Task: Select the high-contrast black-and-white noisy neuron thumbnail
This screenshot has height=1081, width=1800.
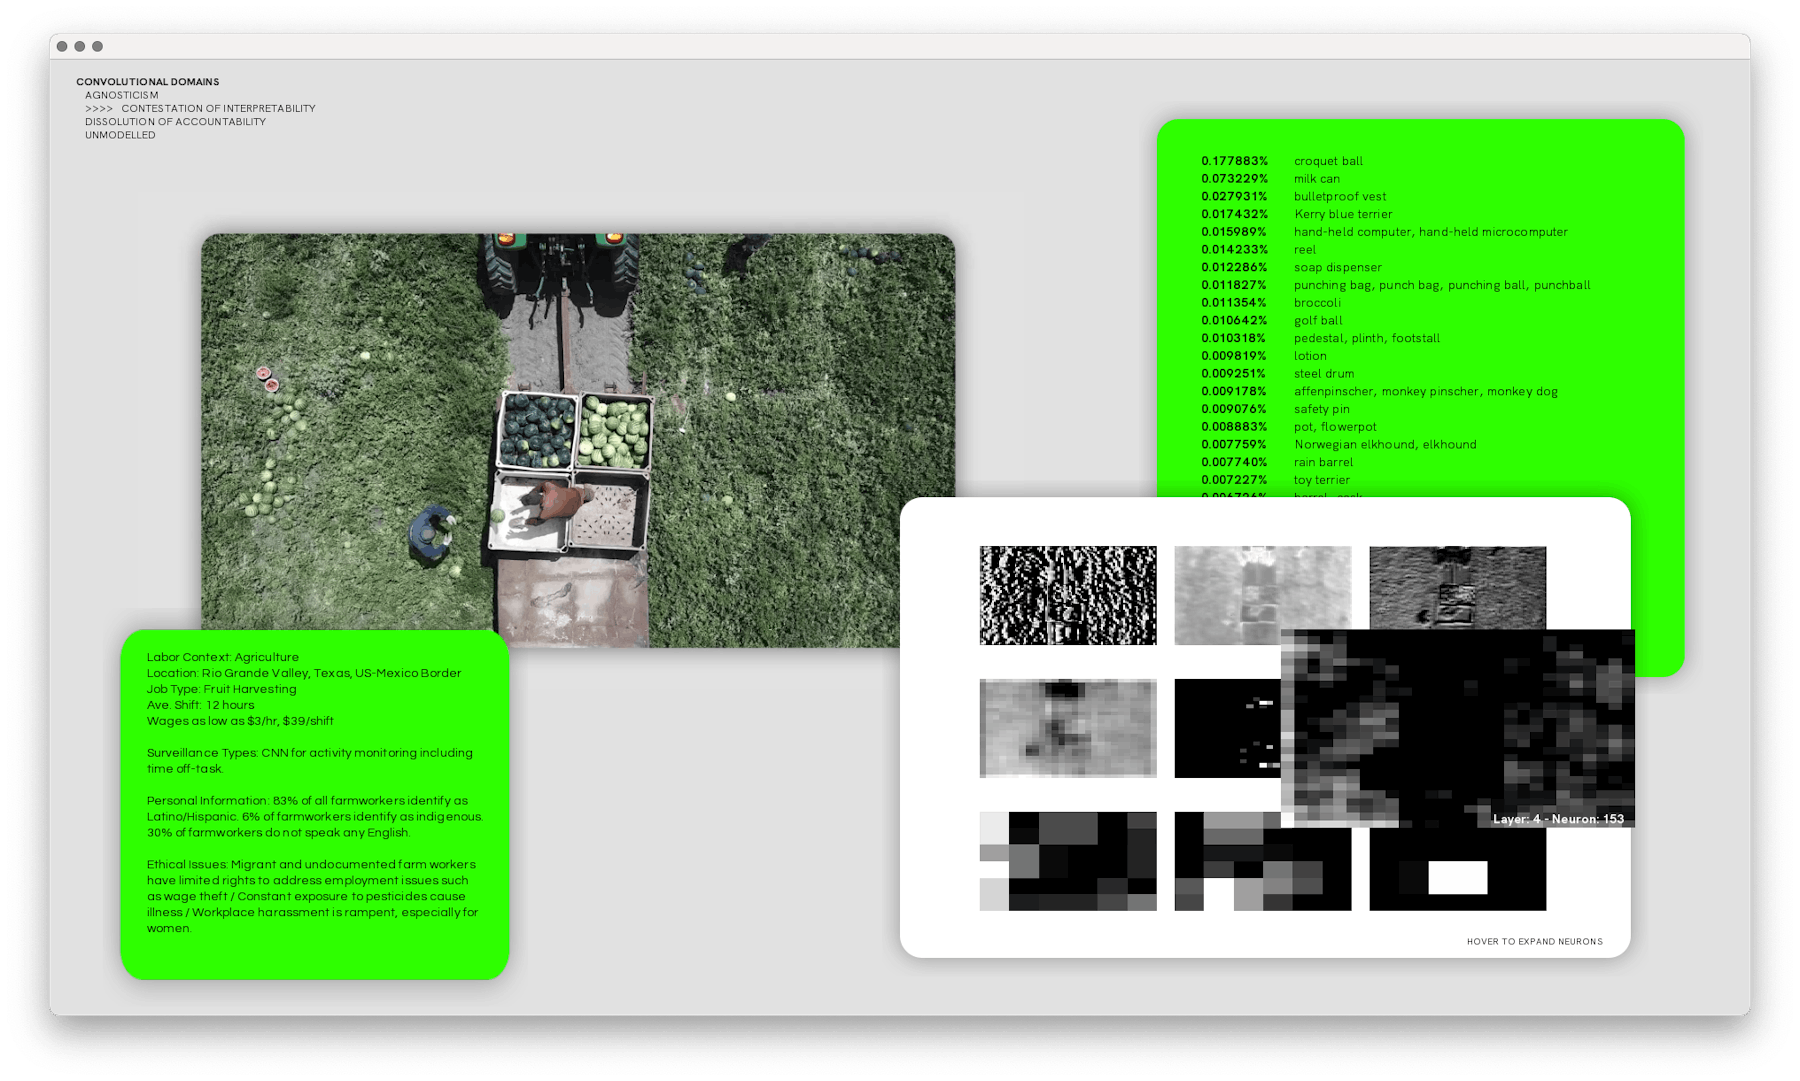Action: pos(1067,595)
